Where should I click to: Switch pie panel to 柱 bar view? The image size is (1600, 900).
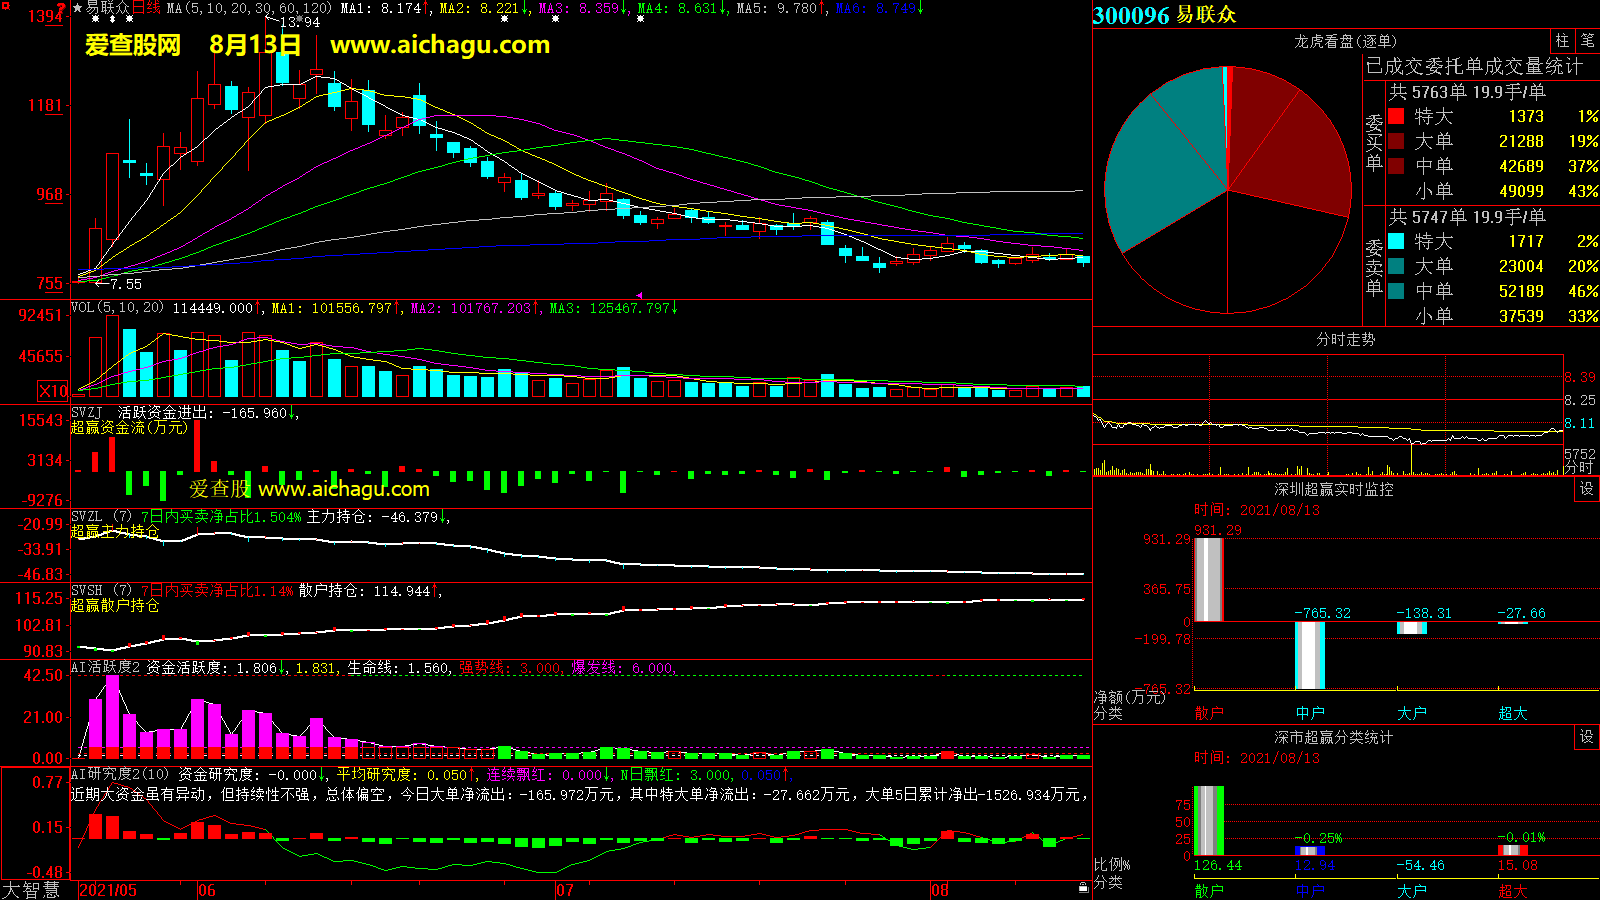1562,41
